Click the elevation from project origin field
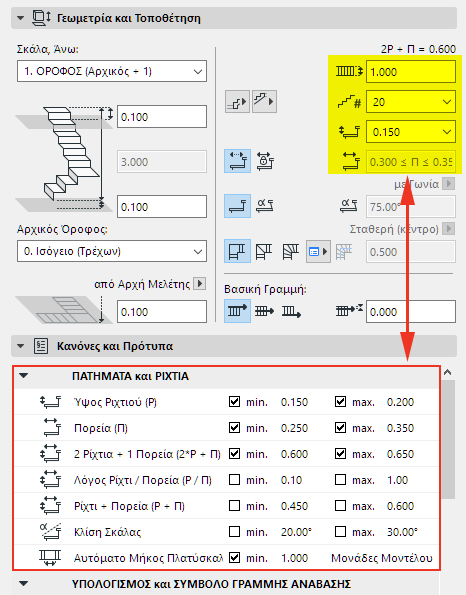Image resolution: width=466 pixels, height=595 pixels. pyautogui.click(x=162, y=312)
